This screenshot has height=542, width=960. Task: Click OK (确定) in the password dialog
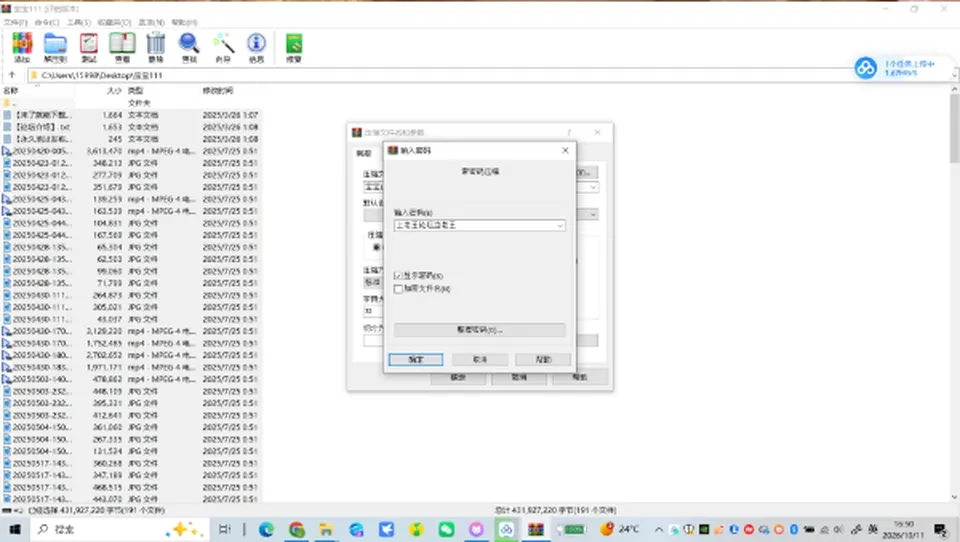[416, 359]
